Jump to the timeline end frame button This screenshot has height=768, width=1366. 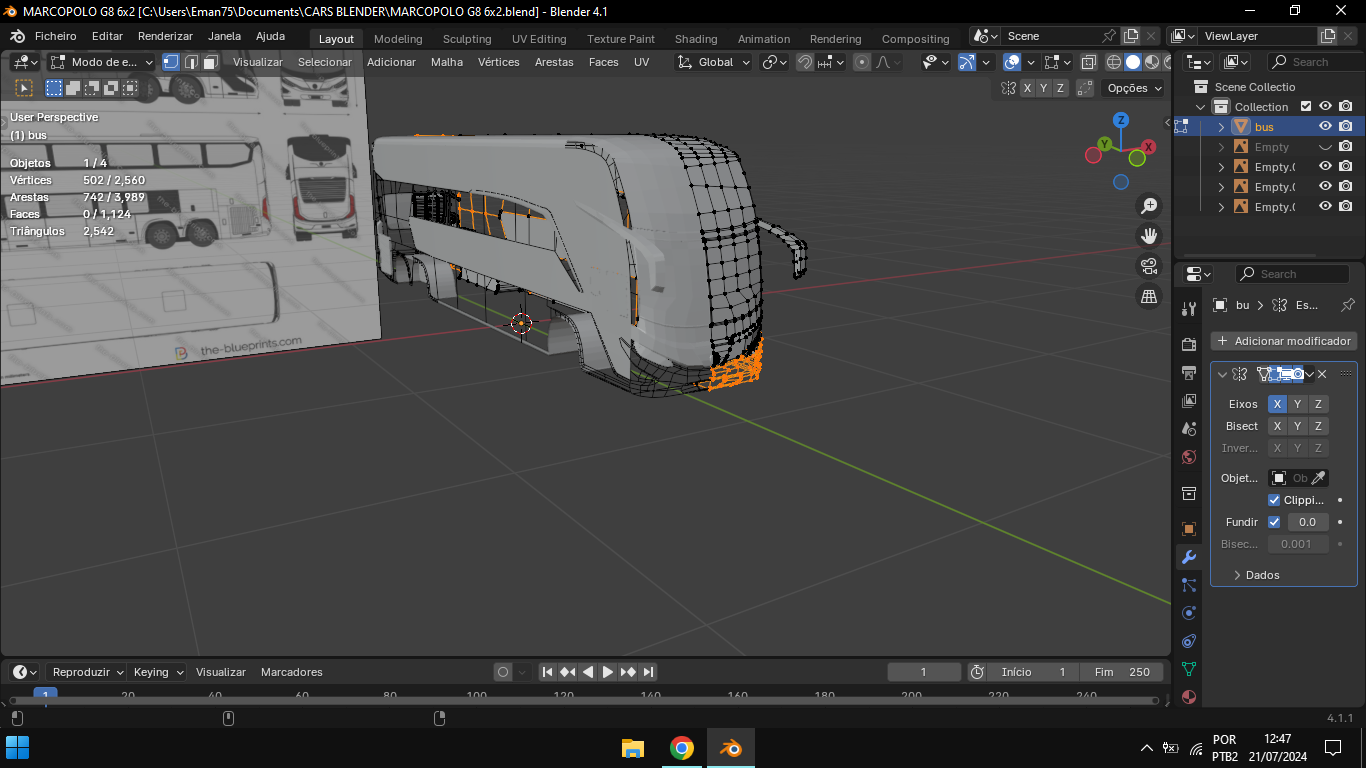click(648, 672)
